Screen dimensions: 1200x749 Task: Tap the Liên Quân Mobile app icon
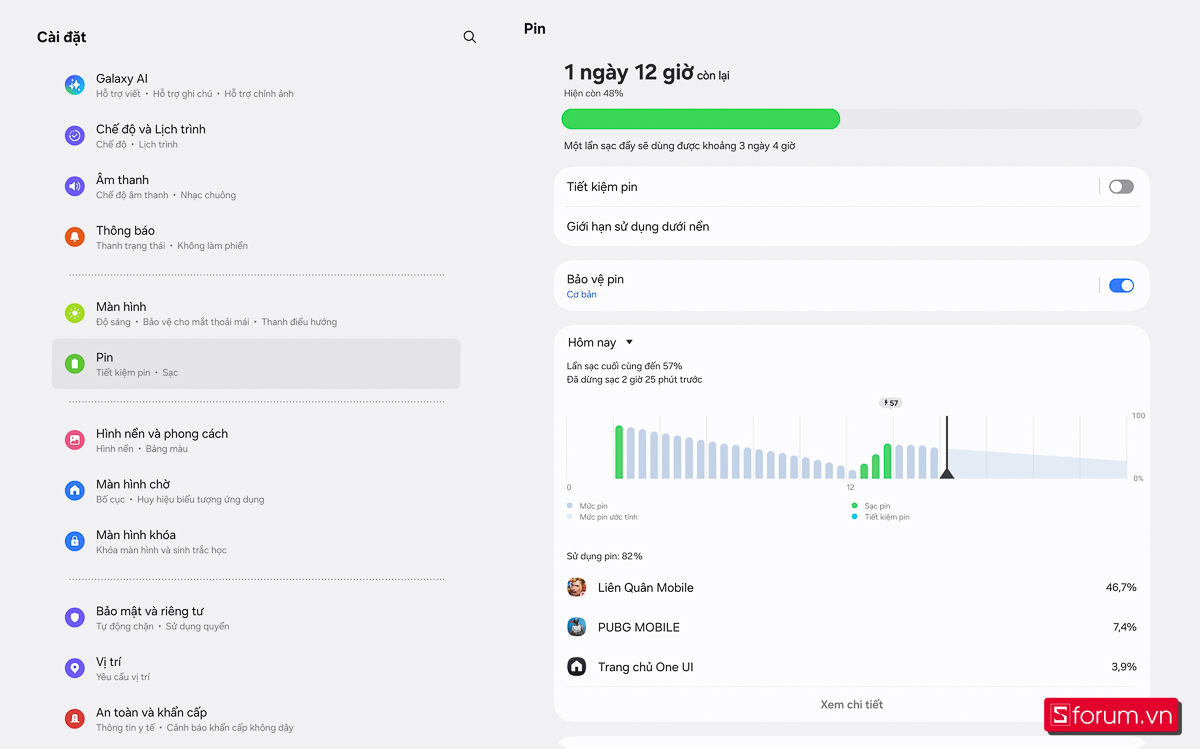tap(577, 588)
